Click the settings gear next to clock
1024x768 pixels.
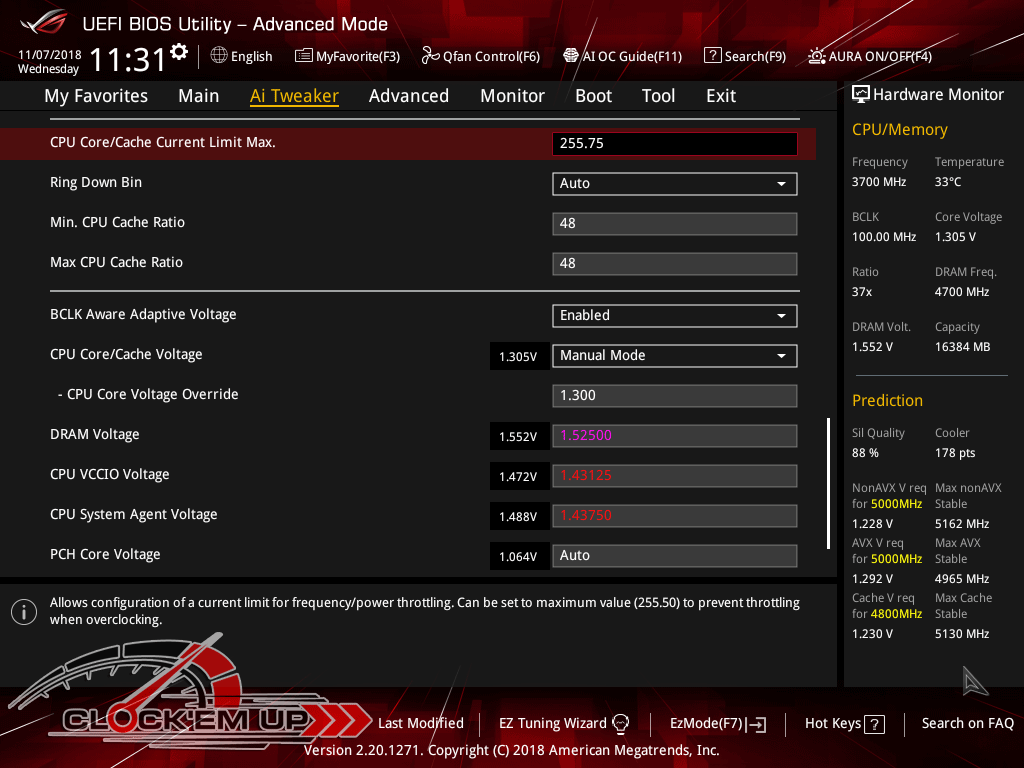[x=179, y=52]
